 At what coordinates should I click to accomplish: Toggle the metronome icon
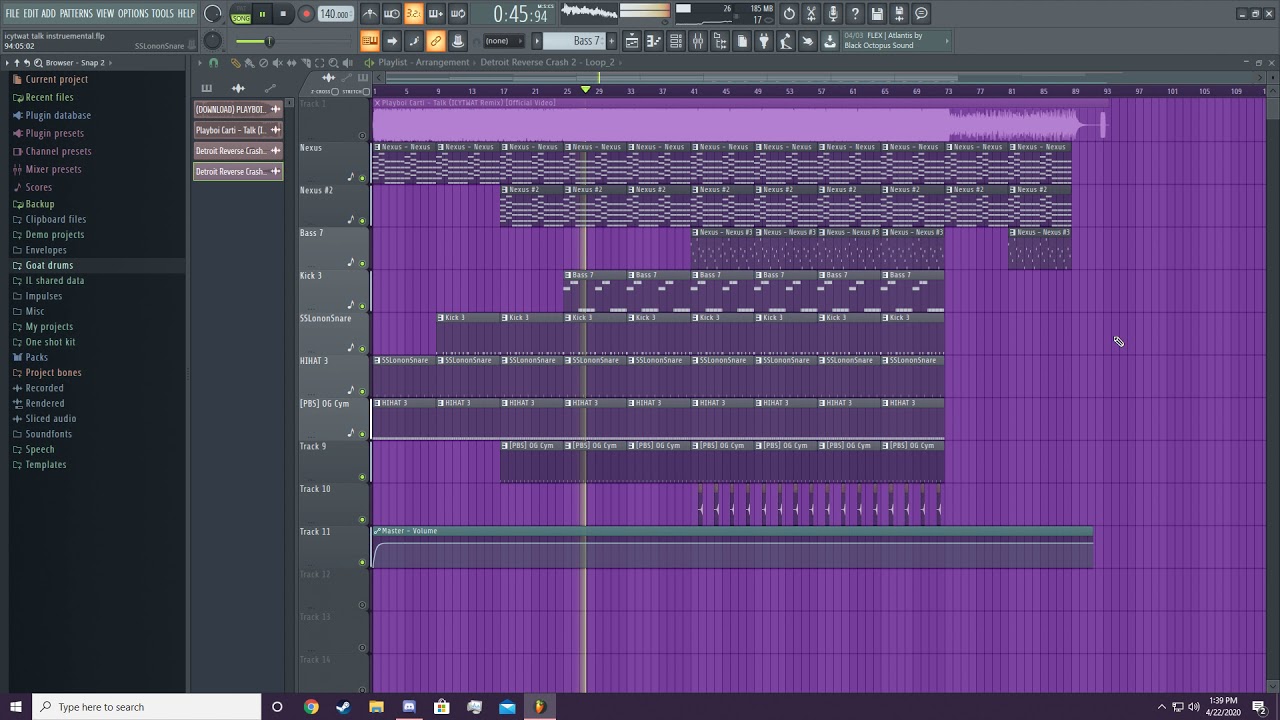click(370, 14)
